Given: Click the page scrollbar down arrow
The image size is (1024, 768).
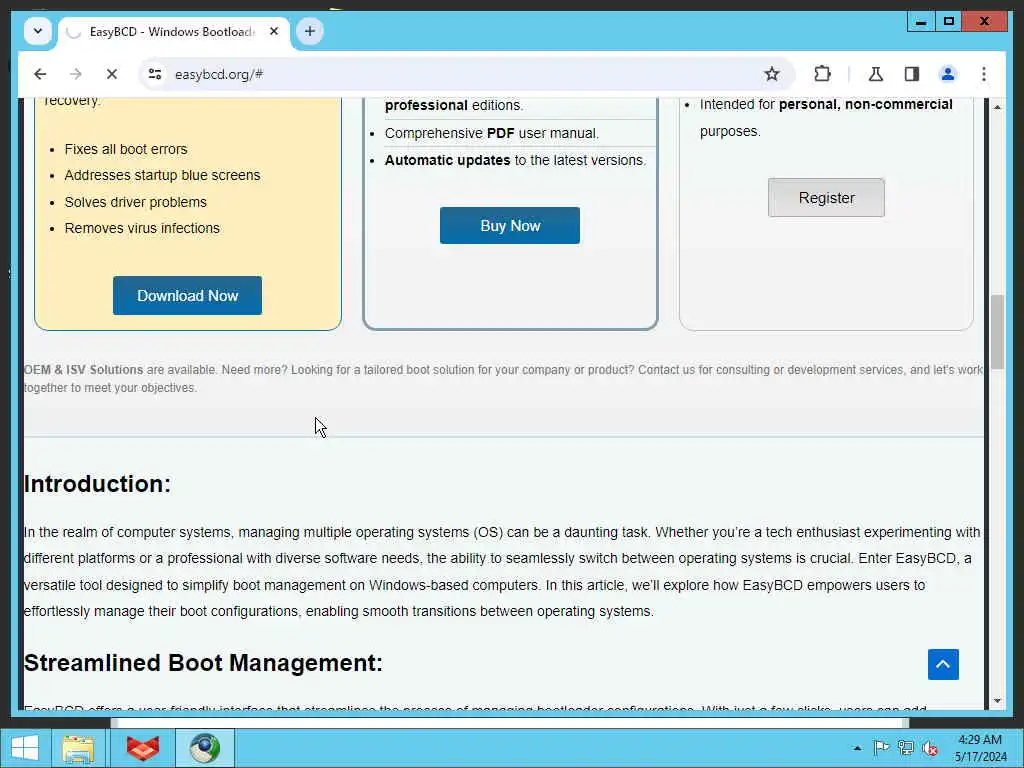Looking at the screenshot, I should pyautogui.click(x=997, y=701).
